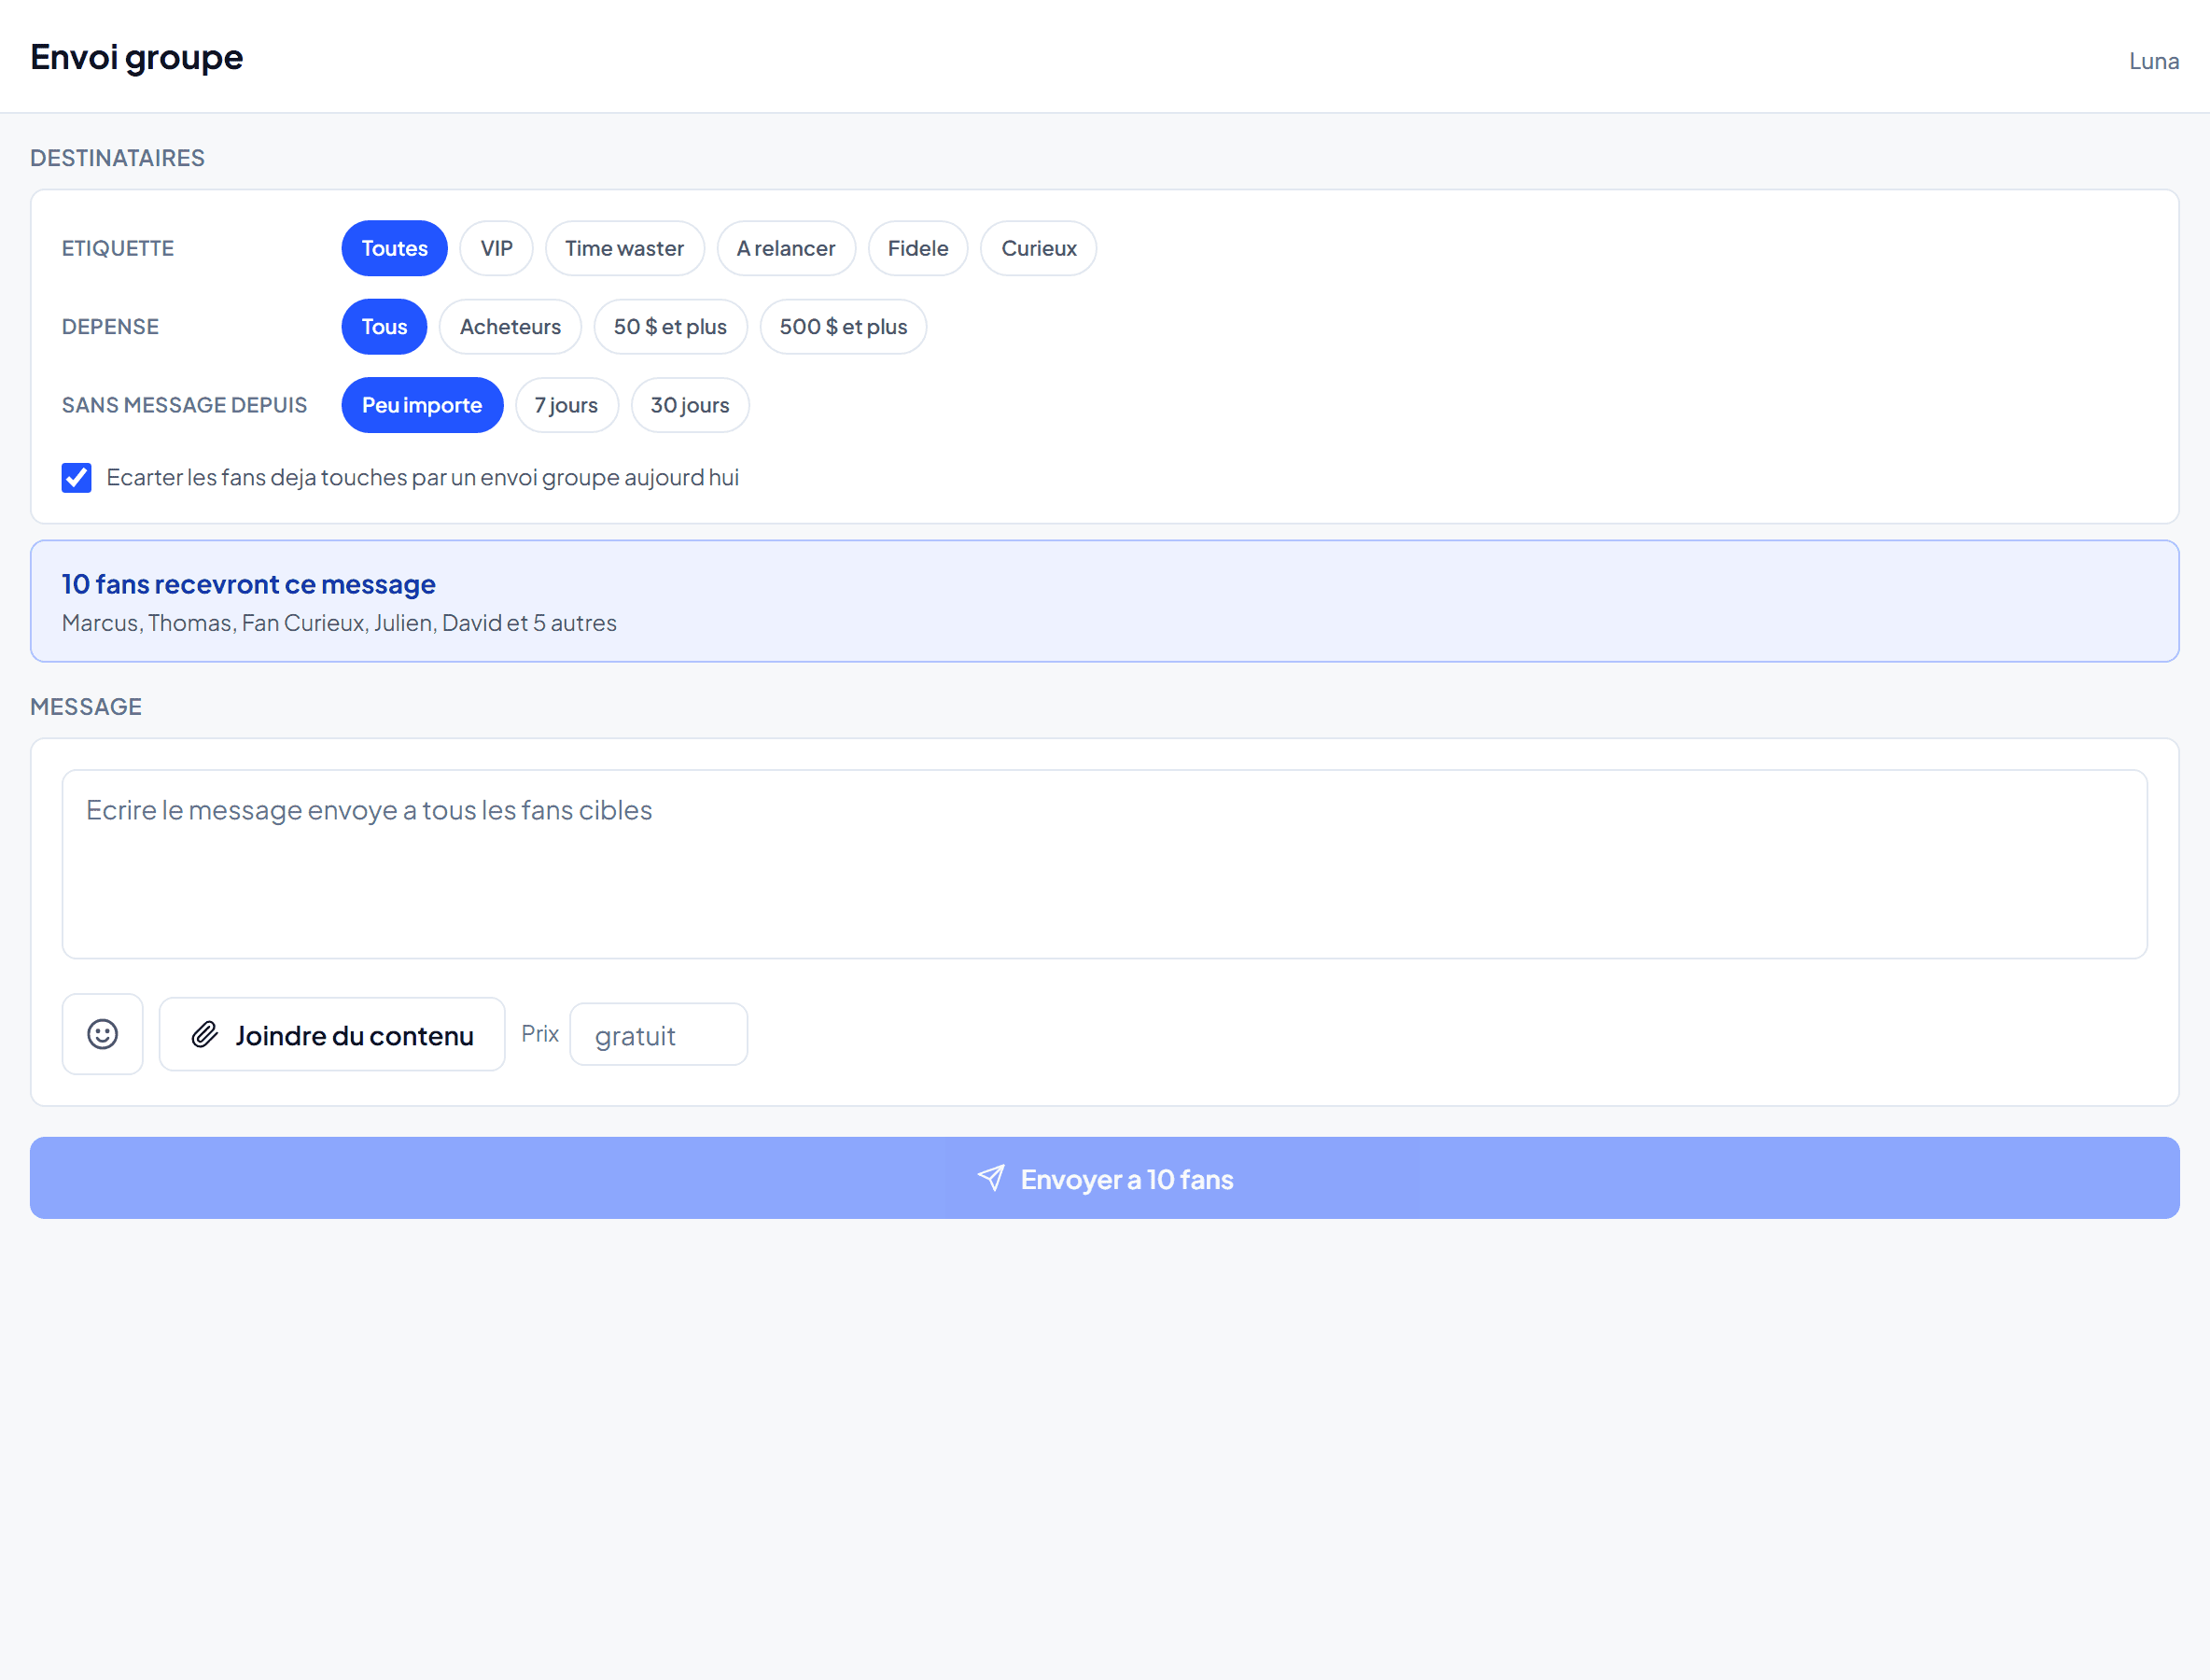Uncheck Ecarter les fans deja touches checkbox
The width and height of the screenshot is (2210, 1680).
tap(77, 477)
